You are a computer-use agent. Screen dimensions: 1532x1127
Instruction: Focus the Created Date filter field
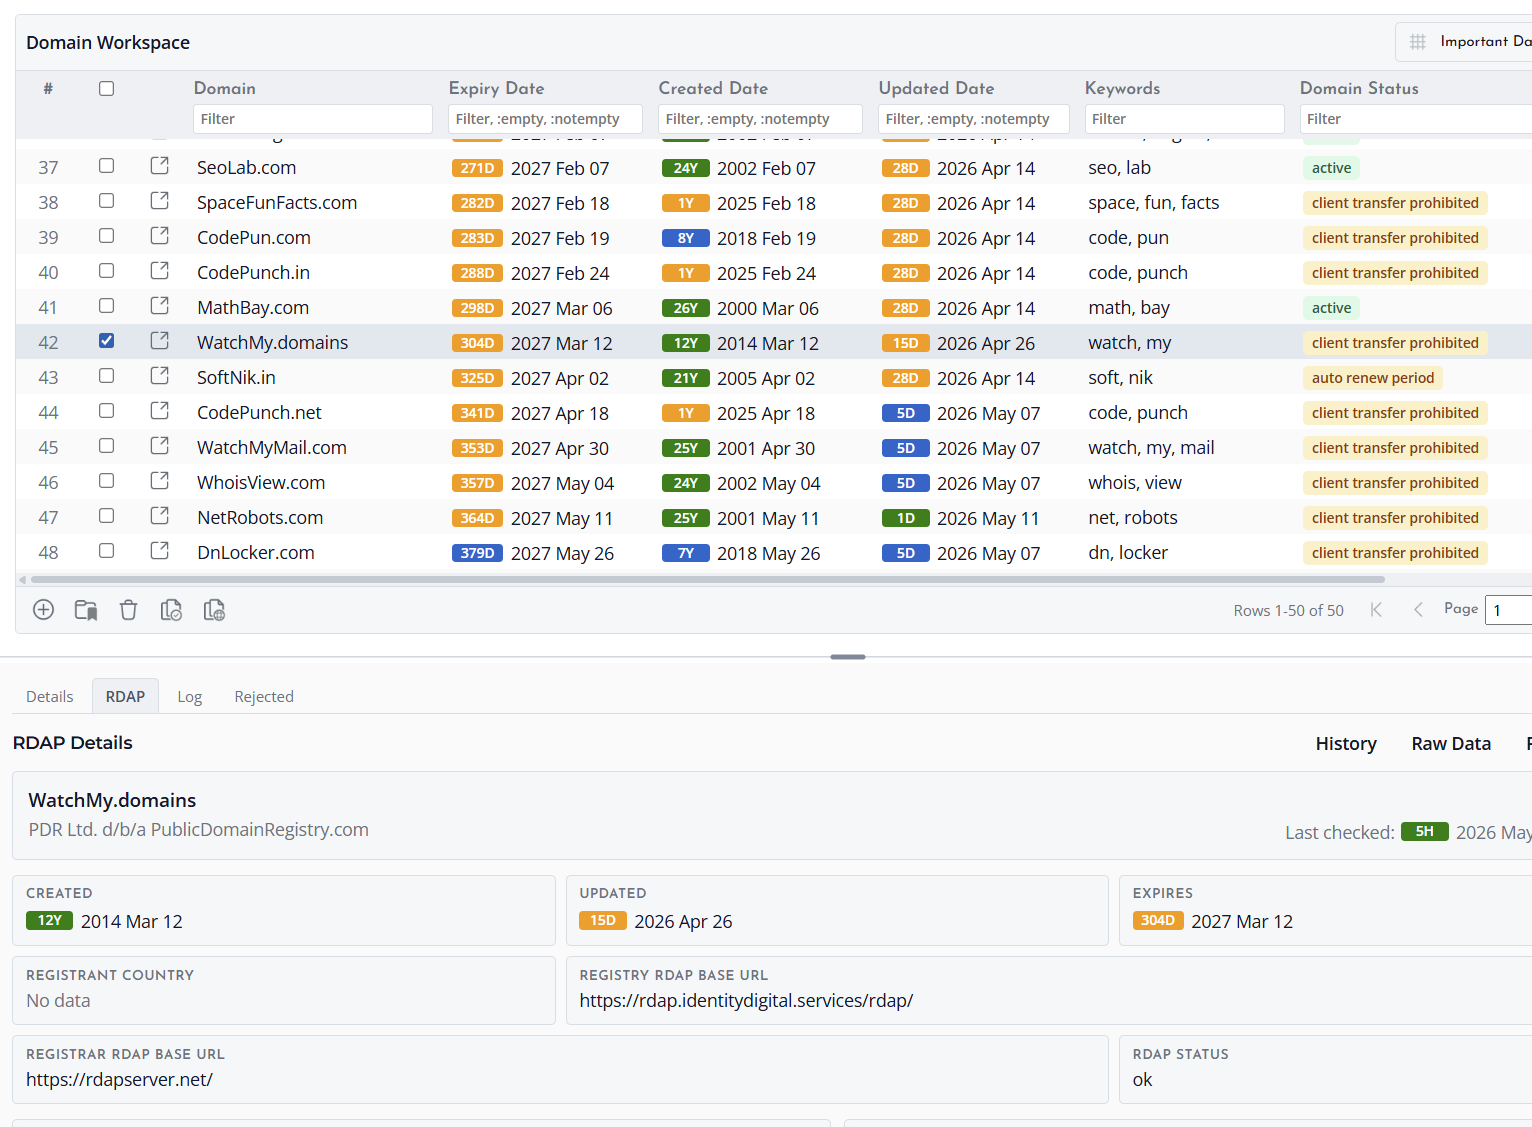(760, 119)
